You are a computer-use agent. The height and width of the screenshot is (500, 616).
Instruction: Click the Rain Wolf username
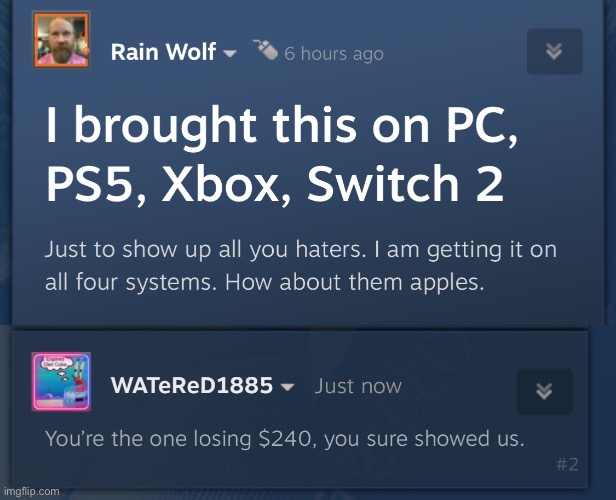coord(163,52)
